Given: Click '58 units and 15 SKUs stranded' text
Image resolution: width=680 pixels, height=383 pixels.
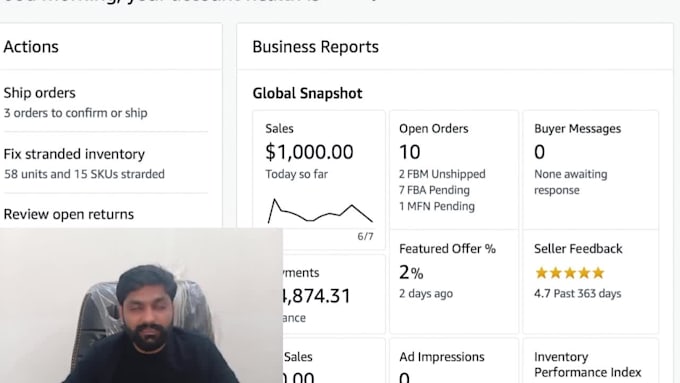Looking at the screenshot, I should (84, 174).
